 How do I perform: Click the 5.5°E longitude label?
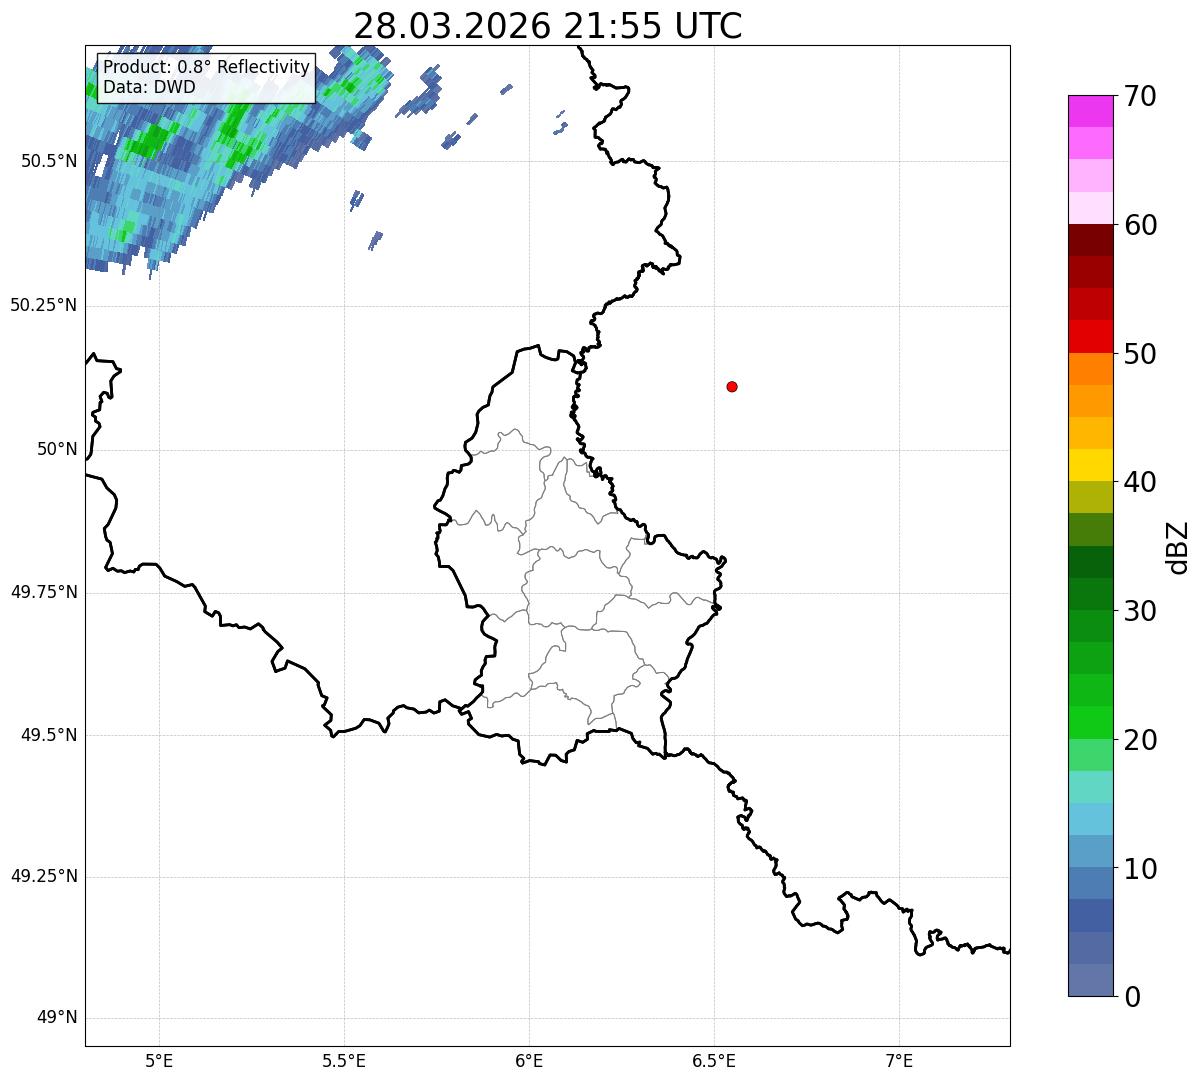point(344,1060)
